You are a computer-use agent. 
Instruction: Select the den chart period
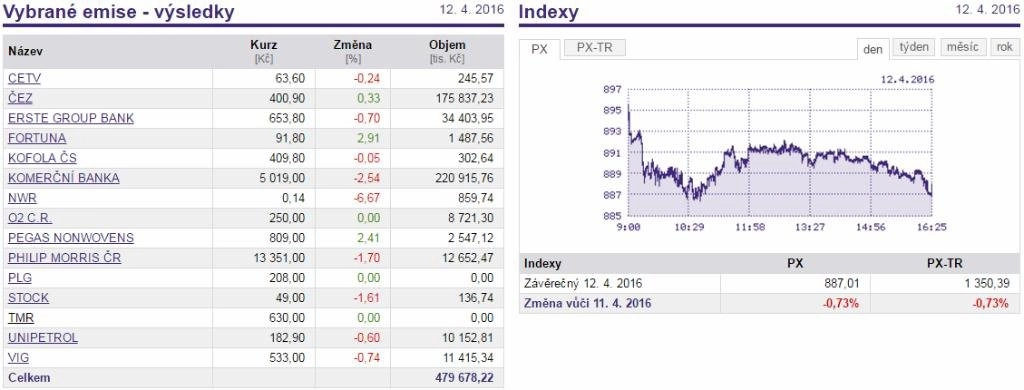pos(872,49)
